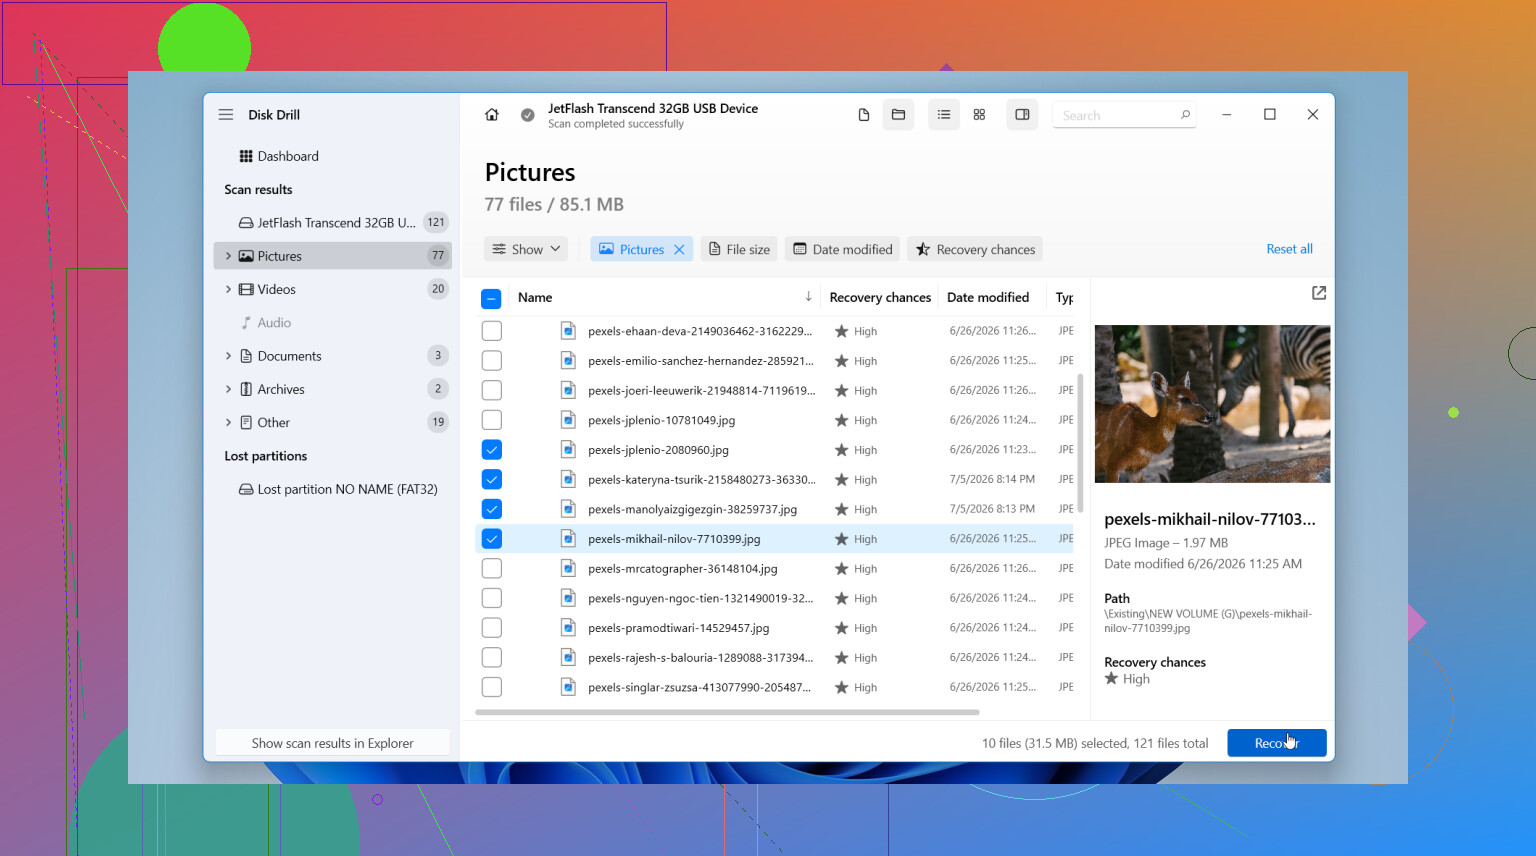Switch to folder view icon in toolbar
Image resolution: width=1536 pixels, height=856 pixels.
tap(898, 115)
